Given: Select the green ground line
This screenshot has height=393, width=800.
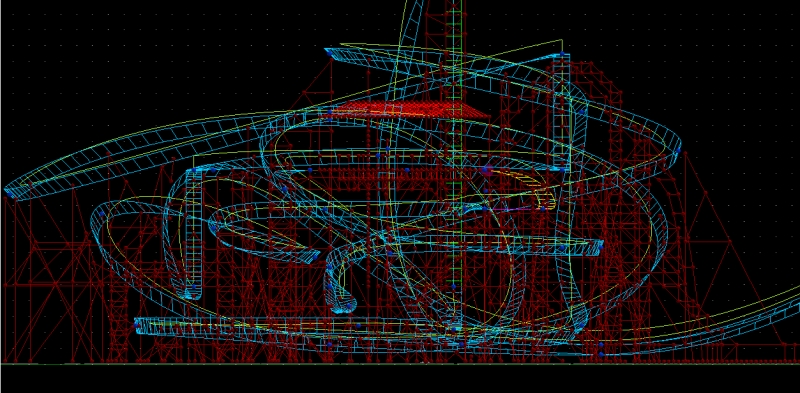Looking at the screenshot, I should click(400, 363).
